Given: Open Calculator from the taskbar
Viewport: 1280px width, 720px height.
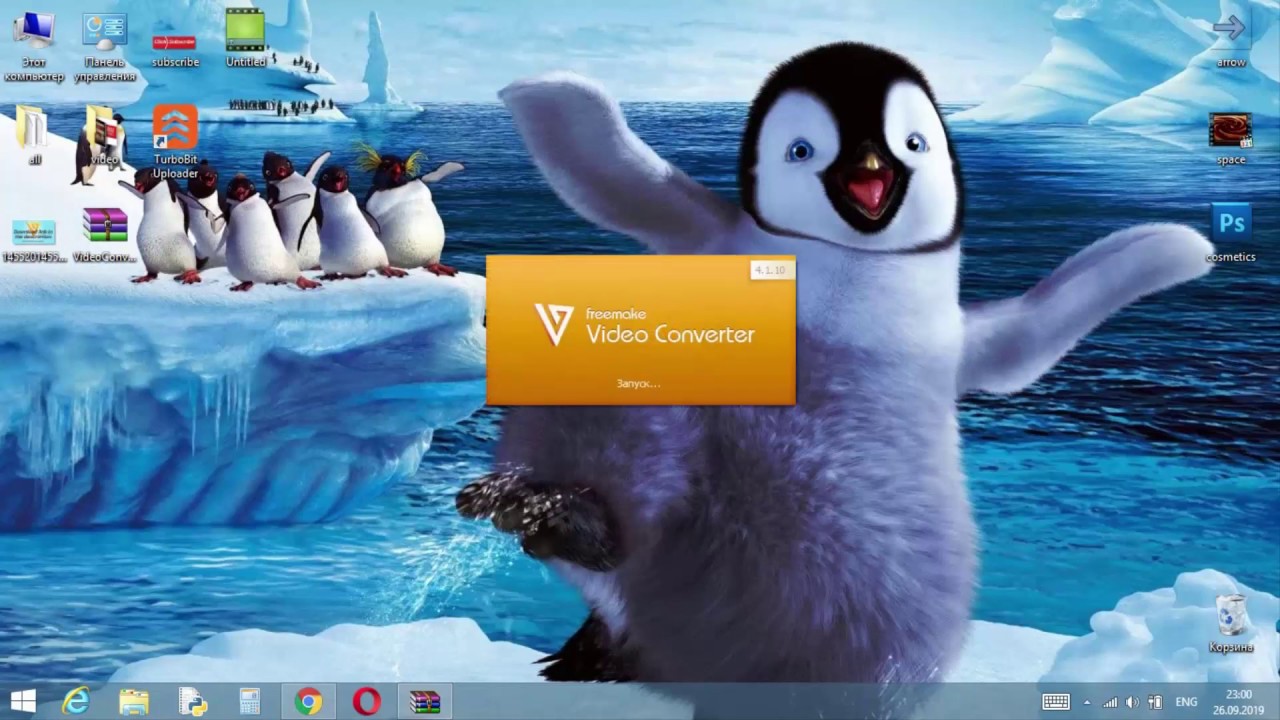Looking at the screenshot, I should point(250,702).
